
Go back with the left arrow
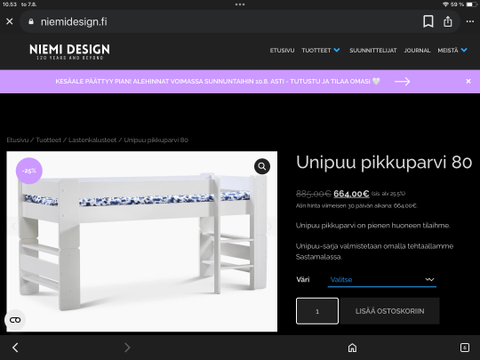[x=15, y=348]
